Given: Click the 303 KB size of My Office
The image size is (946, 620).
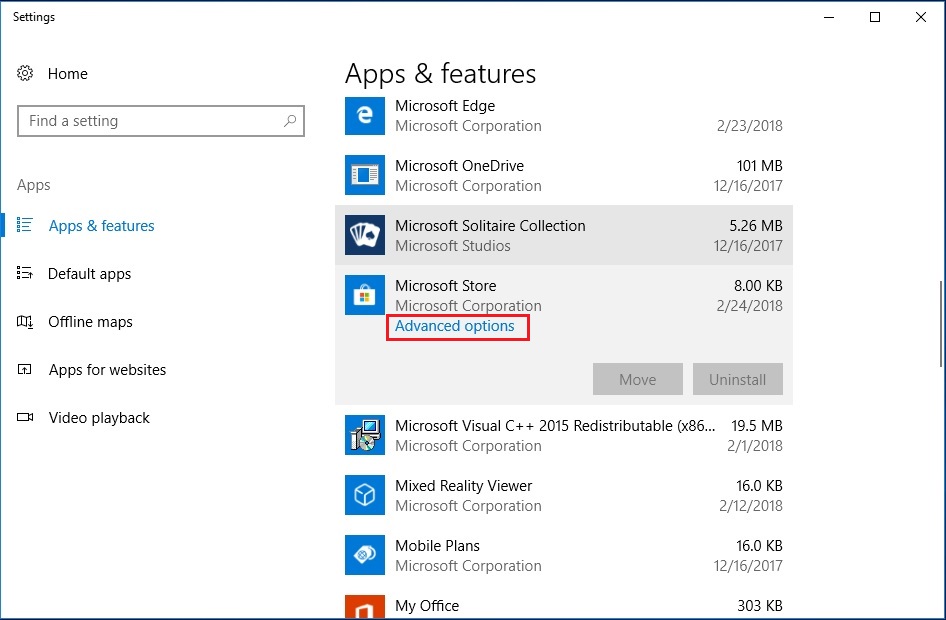Looking at the screenshot, I should pyautogui.click(x=760, y=606).
